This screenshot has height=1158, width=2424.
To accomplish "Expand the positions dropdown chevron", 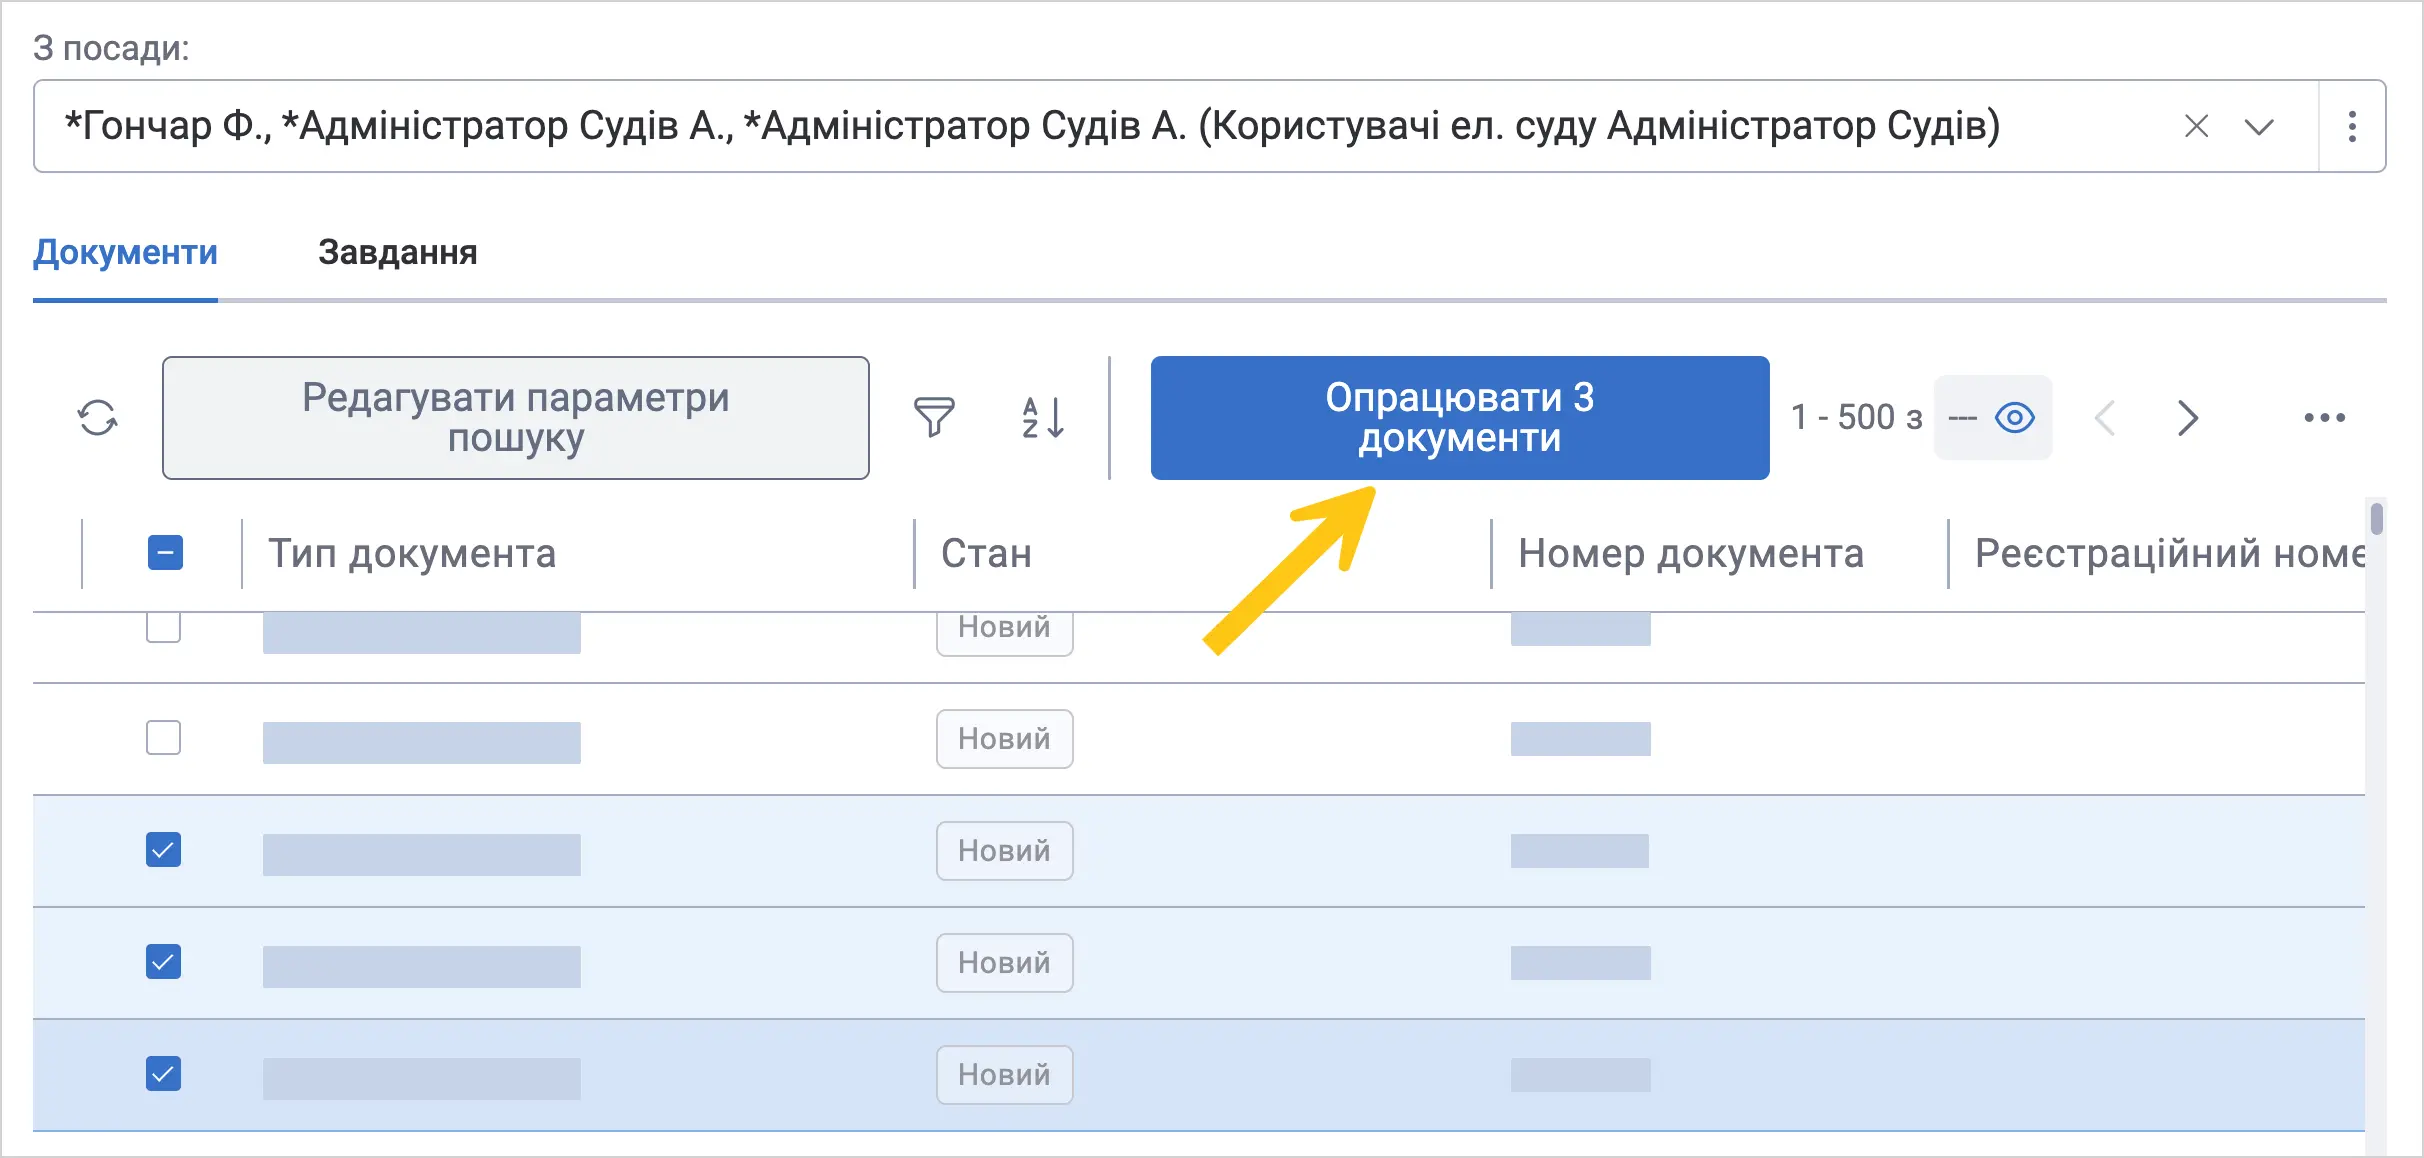I will pyautogui.click(x=2259, y=127).
